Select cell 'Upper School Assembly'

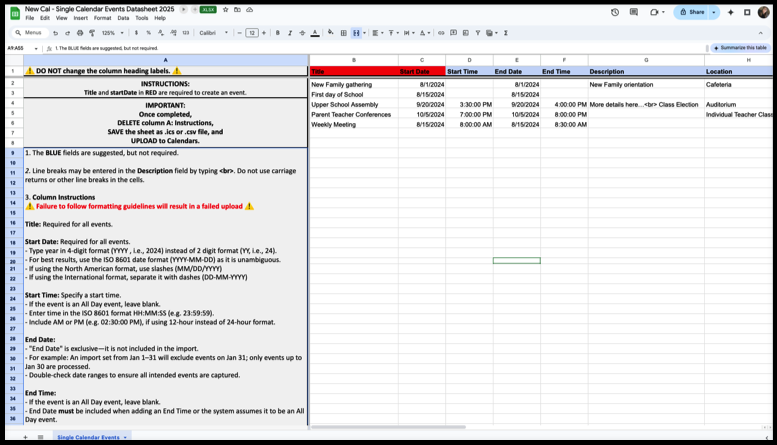[354, 105]
